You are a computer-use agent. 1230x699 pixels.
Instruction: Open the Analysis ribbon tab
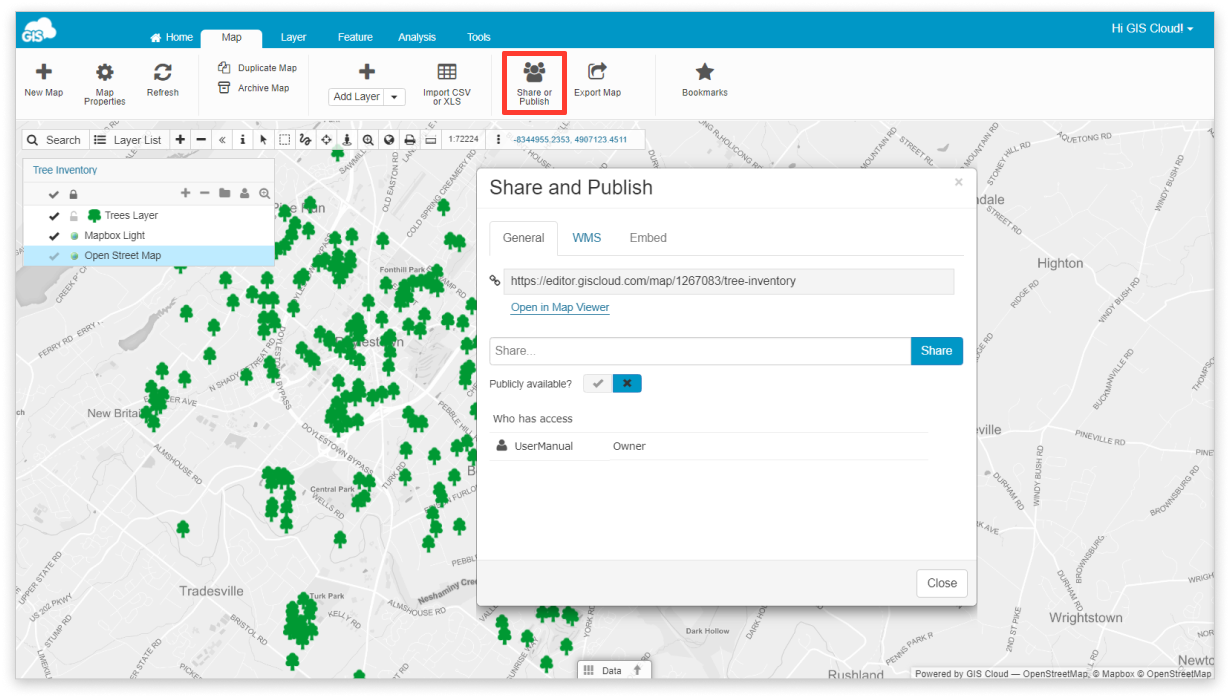pos(417,37)
